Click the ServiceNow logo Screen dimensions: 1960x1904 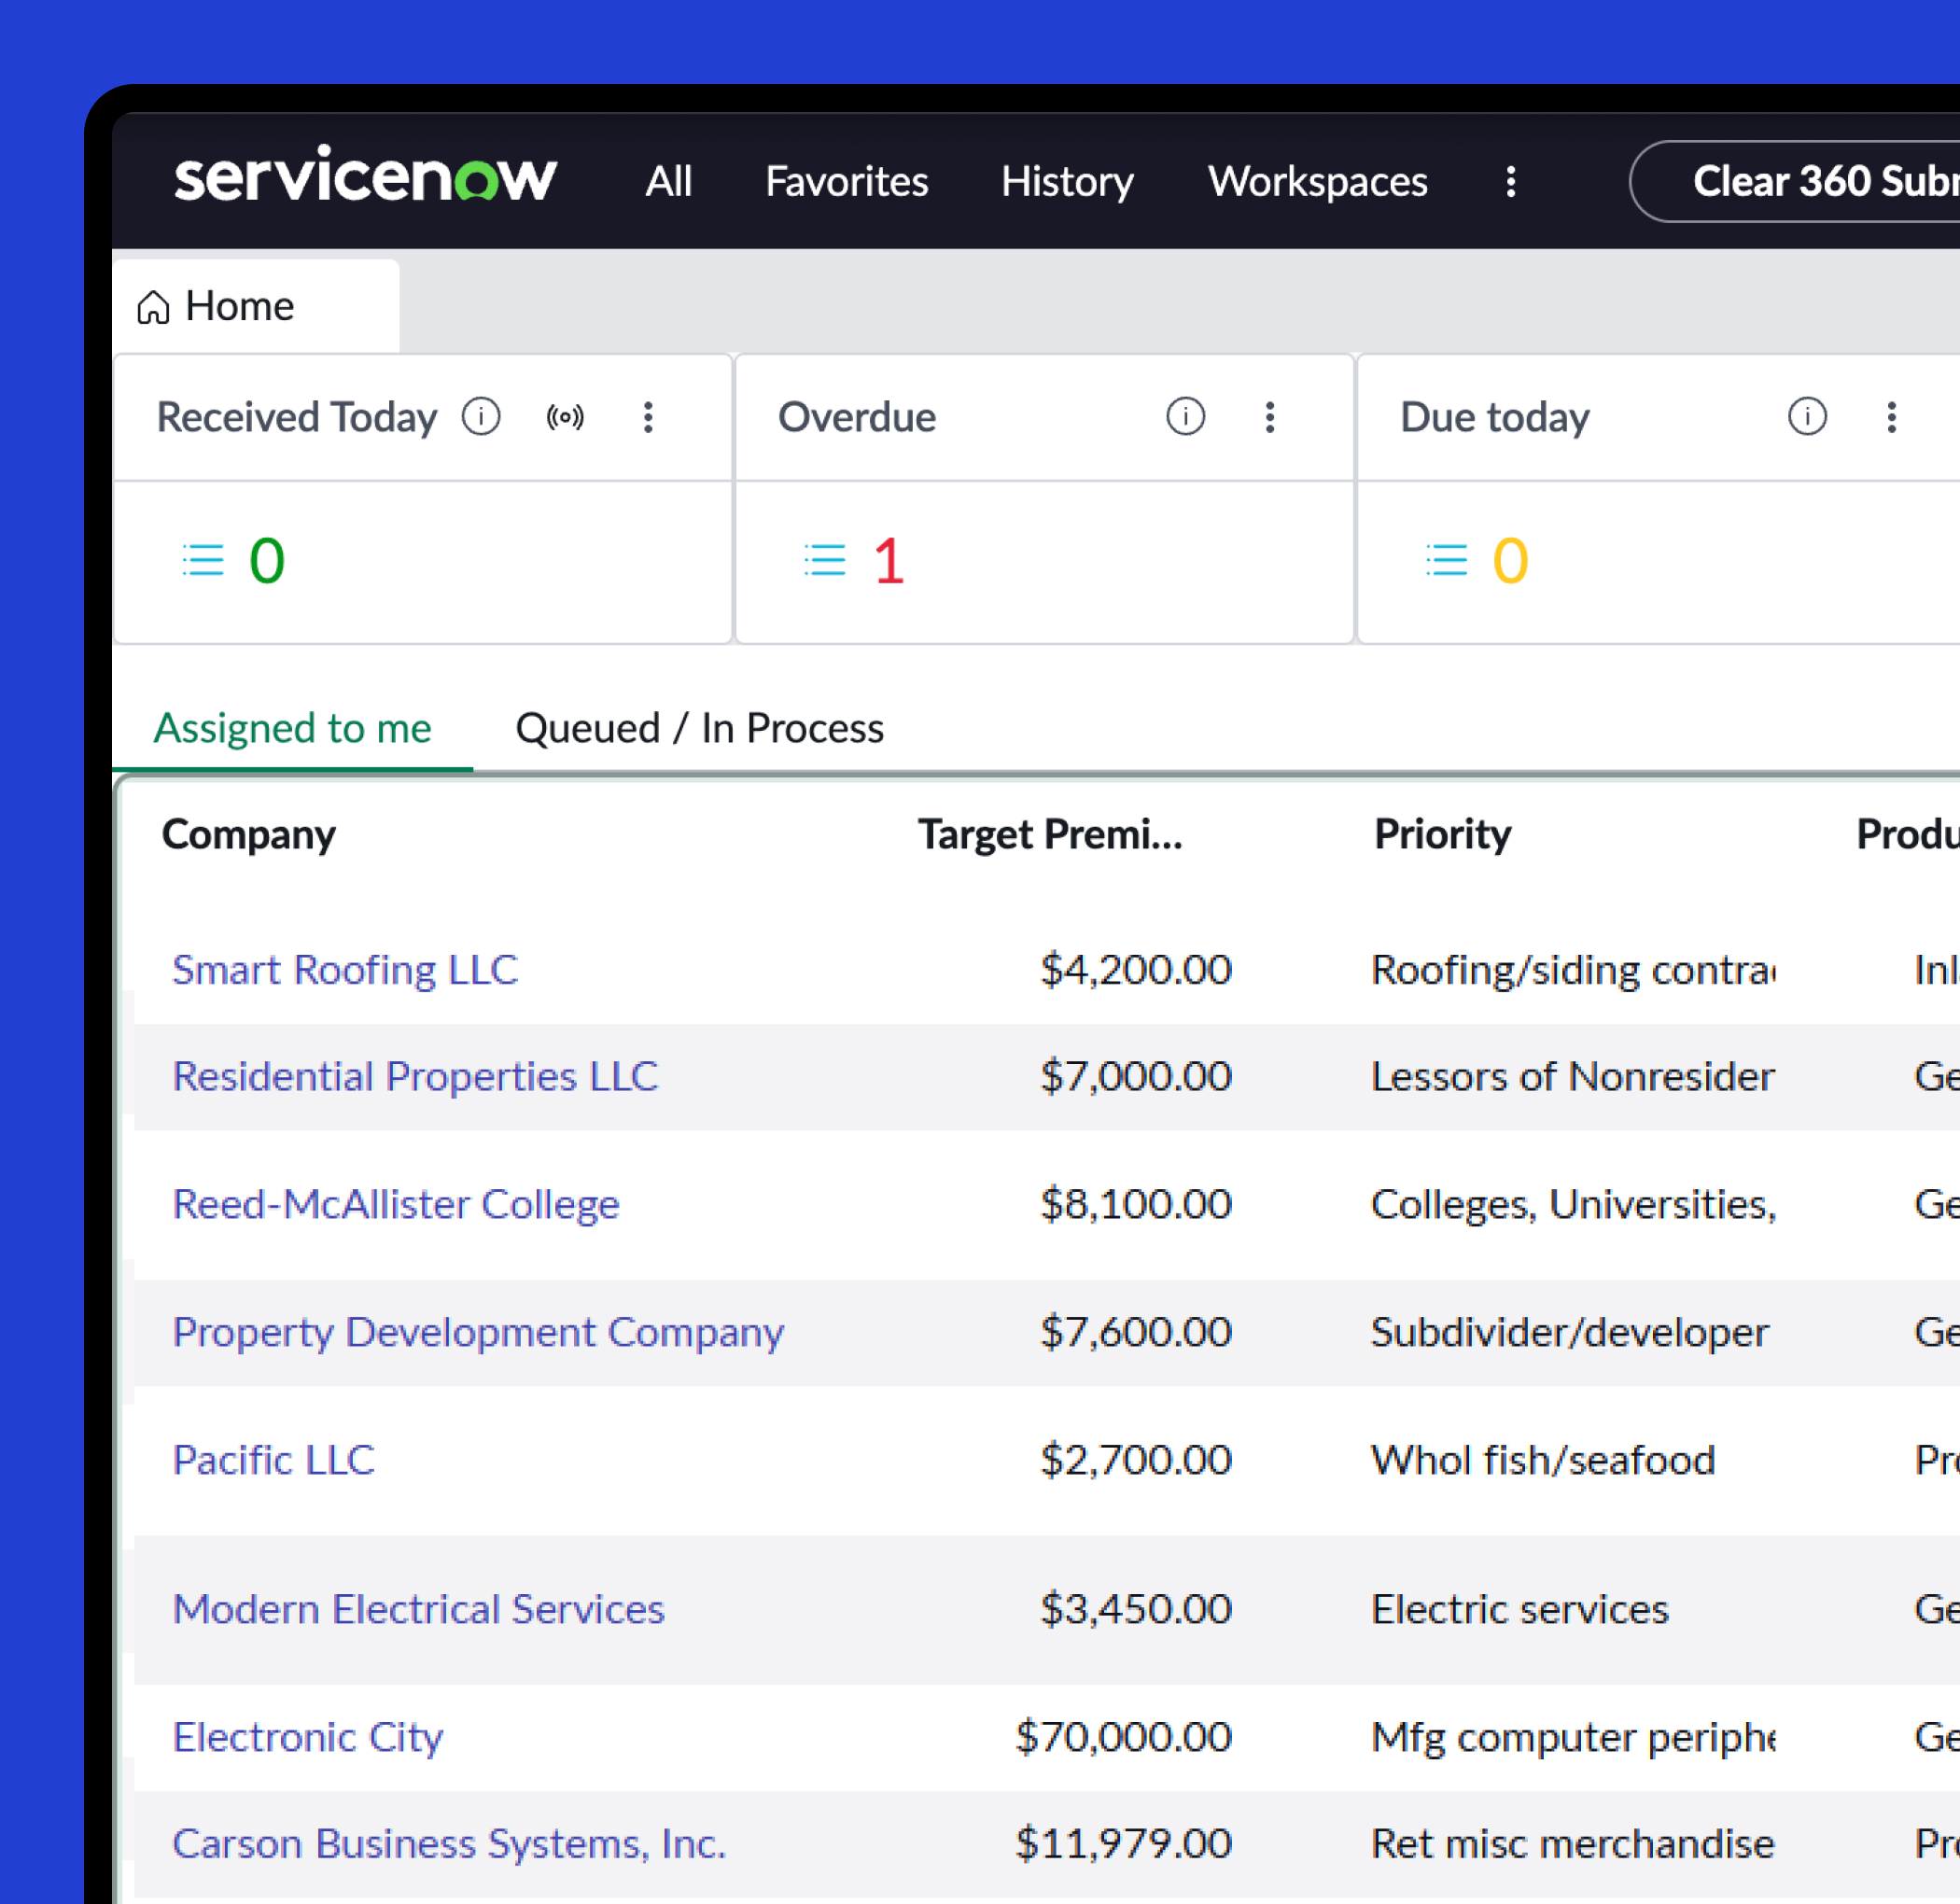365,178
